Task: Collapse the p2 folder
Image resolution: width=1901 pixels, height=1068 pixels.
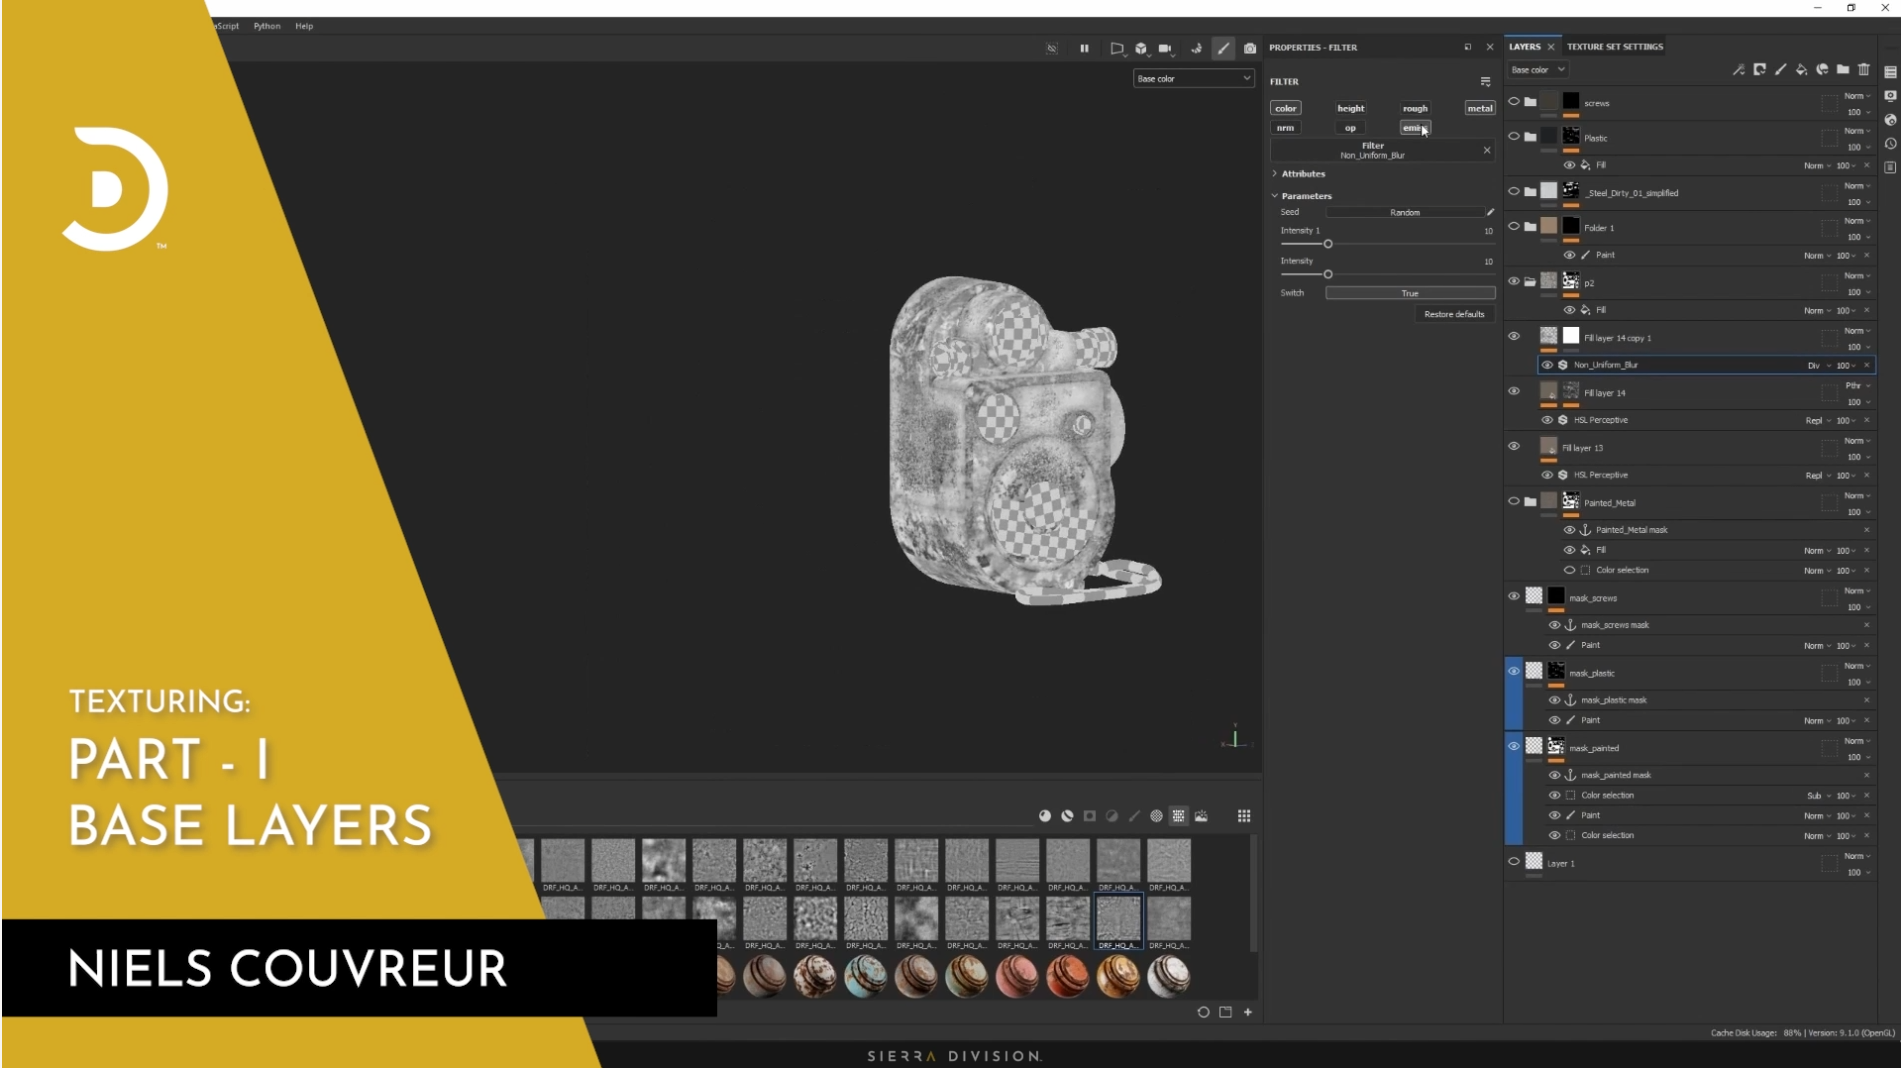Action: (x=1530, y=282)
